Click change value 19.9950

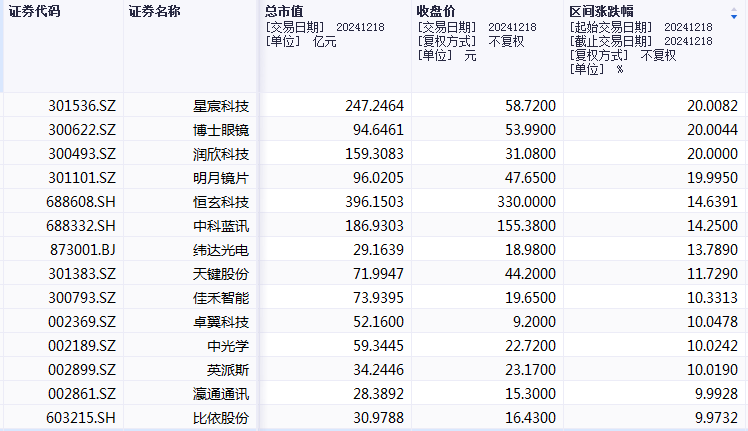point(713,178)
